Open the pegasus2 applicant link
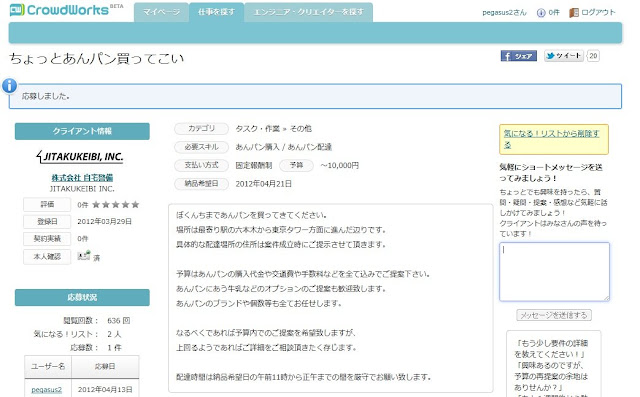 [x=47, y=390]
